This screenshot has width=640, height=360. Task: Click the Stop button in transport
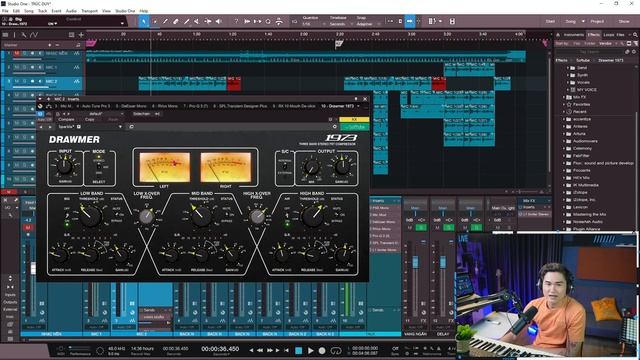coord(299,350)
